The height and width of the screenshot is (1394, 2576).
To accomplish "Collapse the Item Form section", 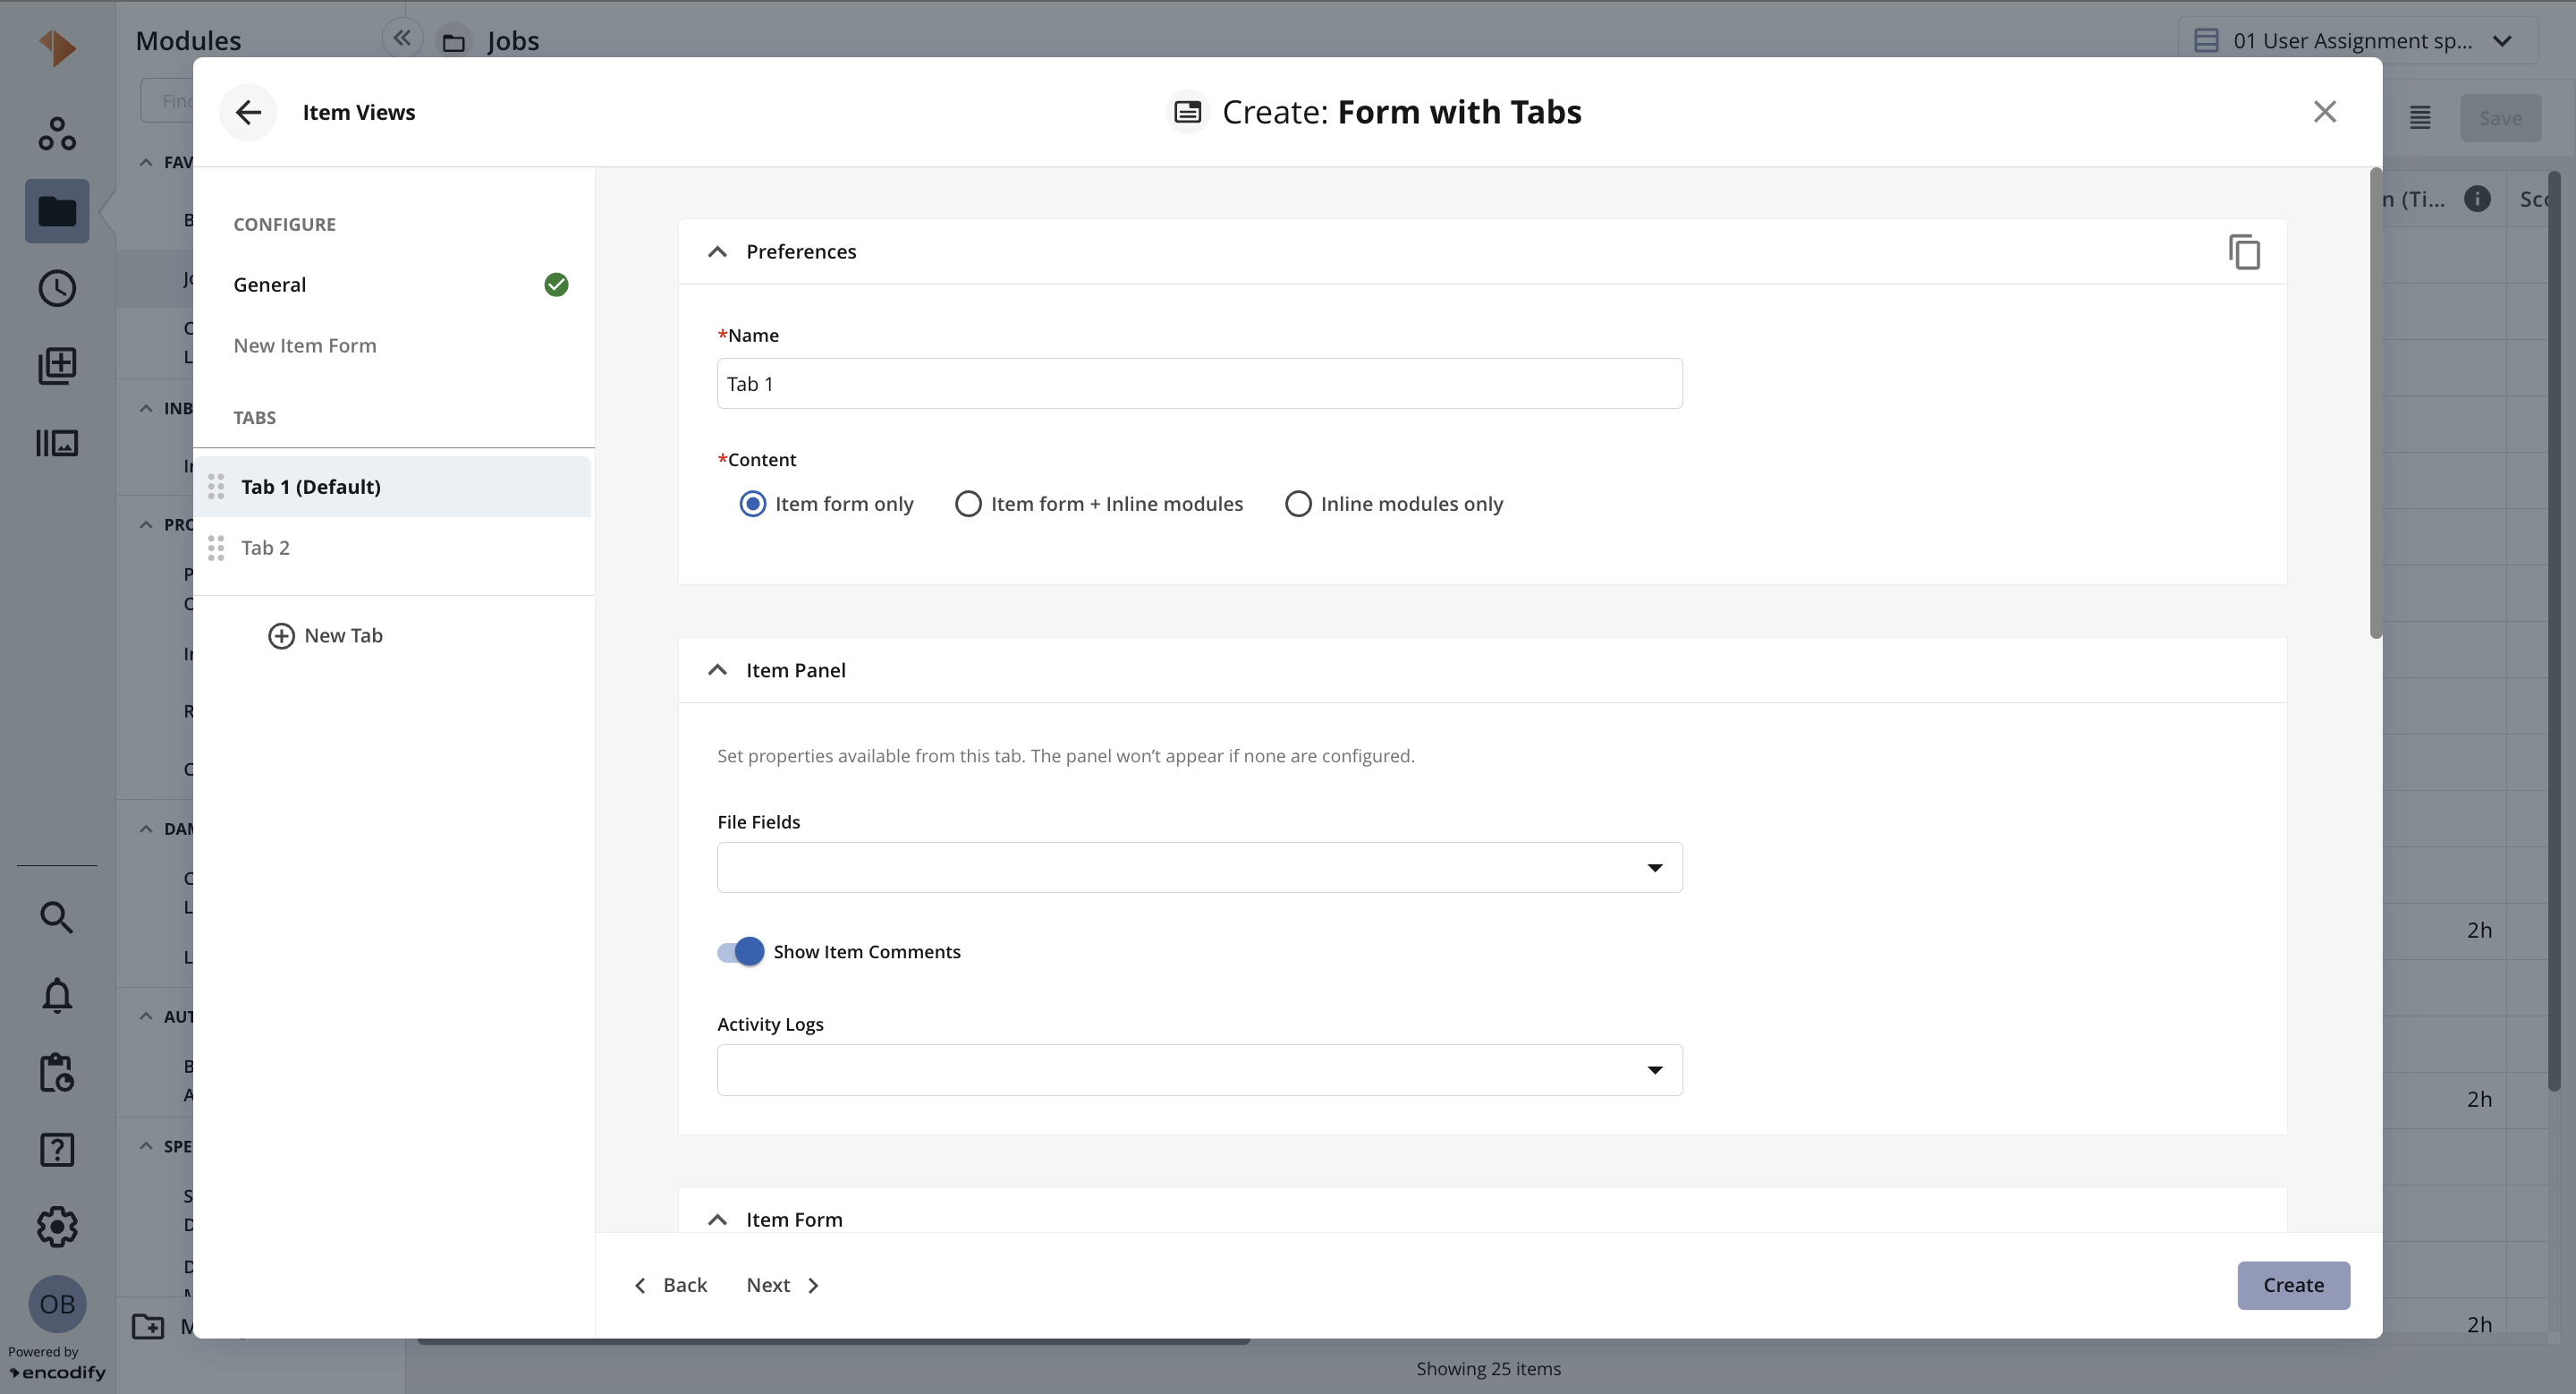I will [x=717, y=1220].
